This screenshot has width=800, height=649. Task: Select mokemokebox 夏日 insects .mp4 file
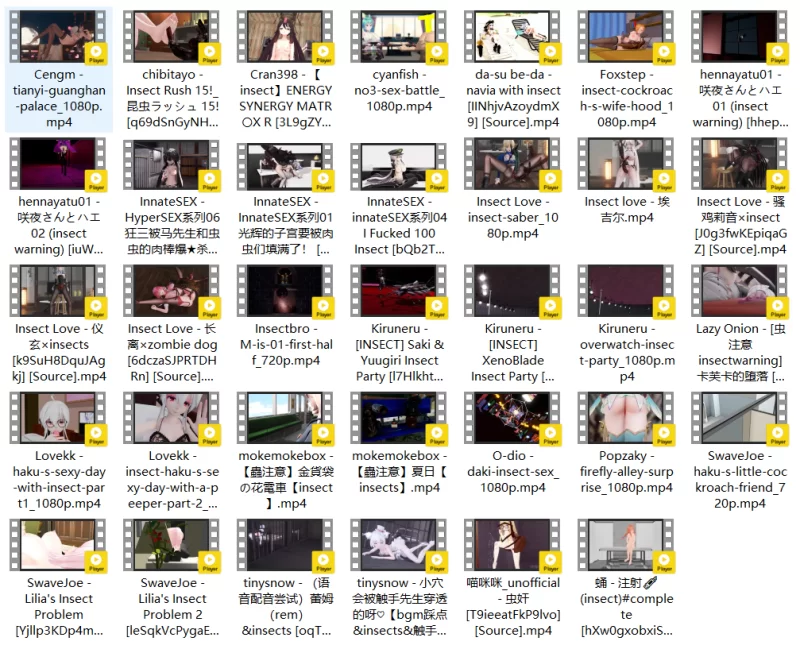point(399,443)
